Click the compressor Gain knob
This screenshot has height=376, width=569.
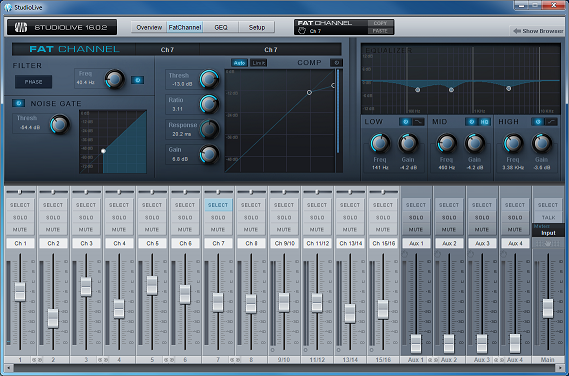point(209,154)
